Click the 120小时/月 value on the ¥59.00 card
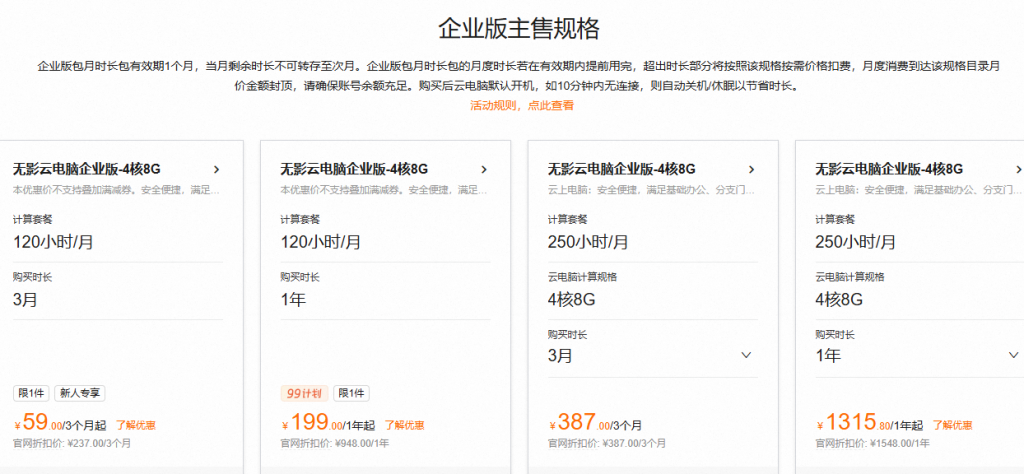The height and width of the screenshot is (474, 1024). click(x=54, y=242)
